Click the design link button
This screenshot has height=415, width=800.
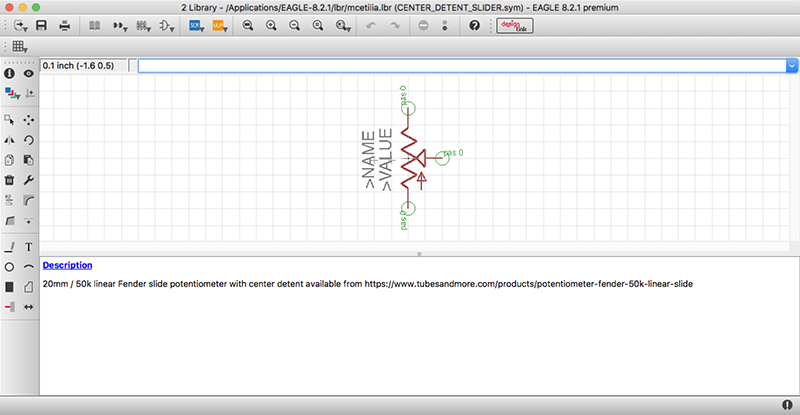coord(515,26)
